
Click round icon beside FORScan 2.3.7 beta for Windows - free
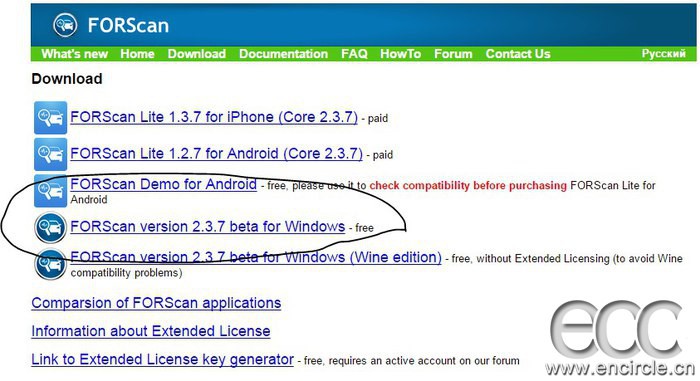pos(50,227)
